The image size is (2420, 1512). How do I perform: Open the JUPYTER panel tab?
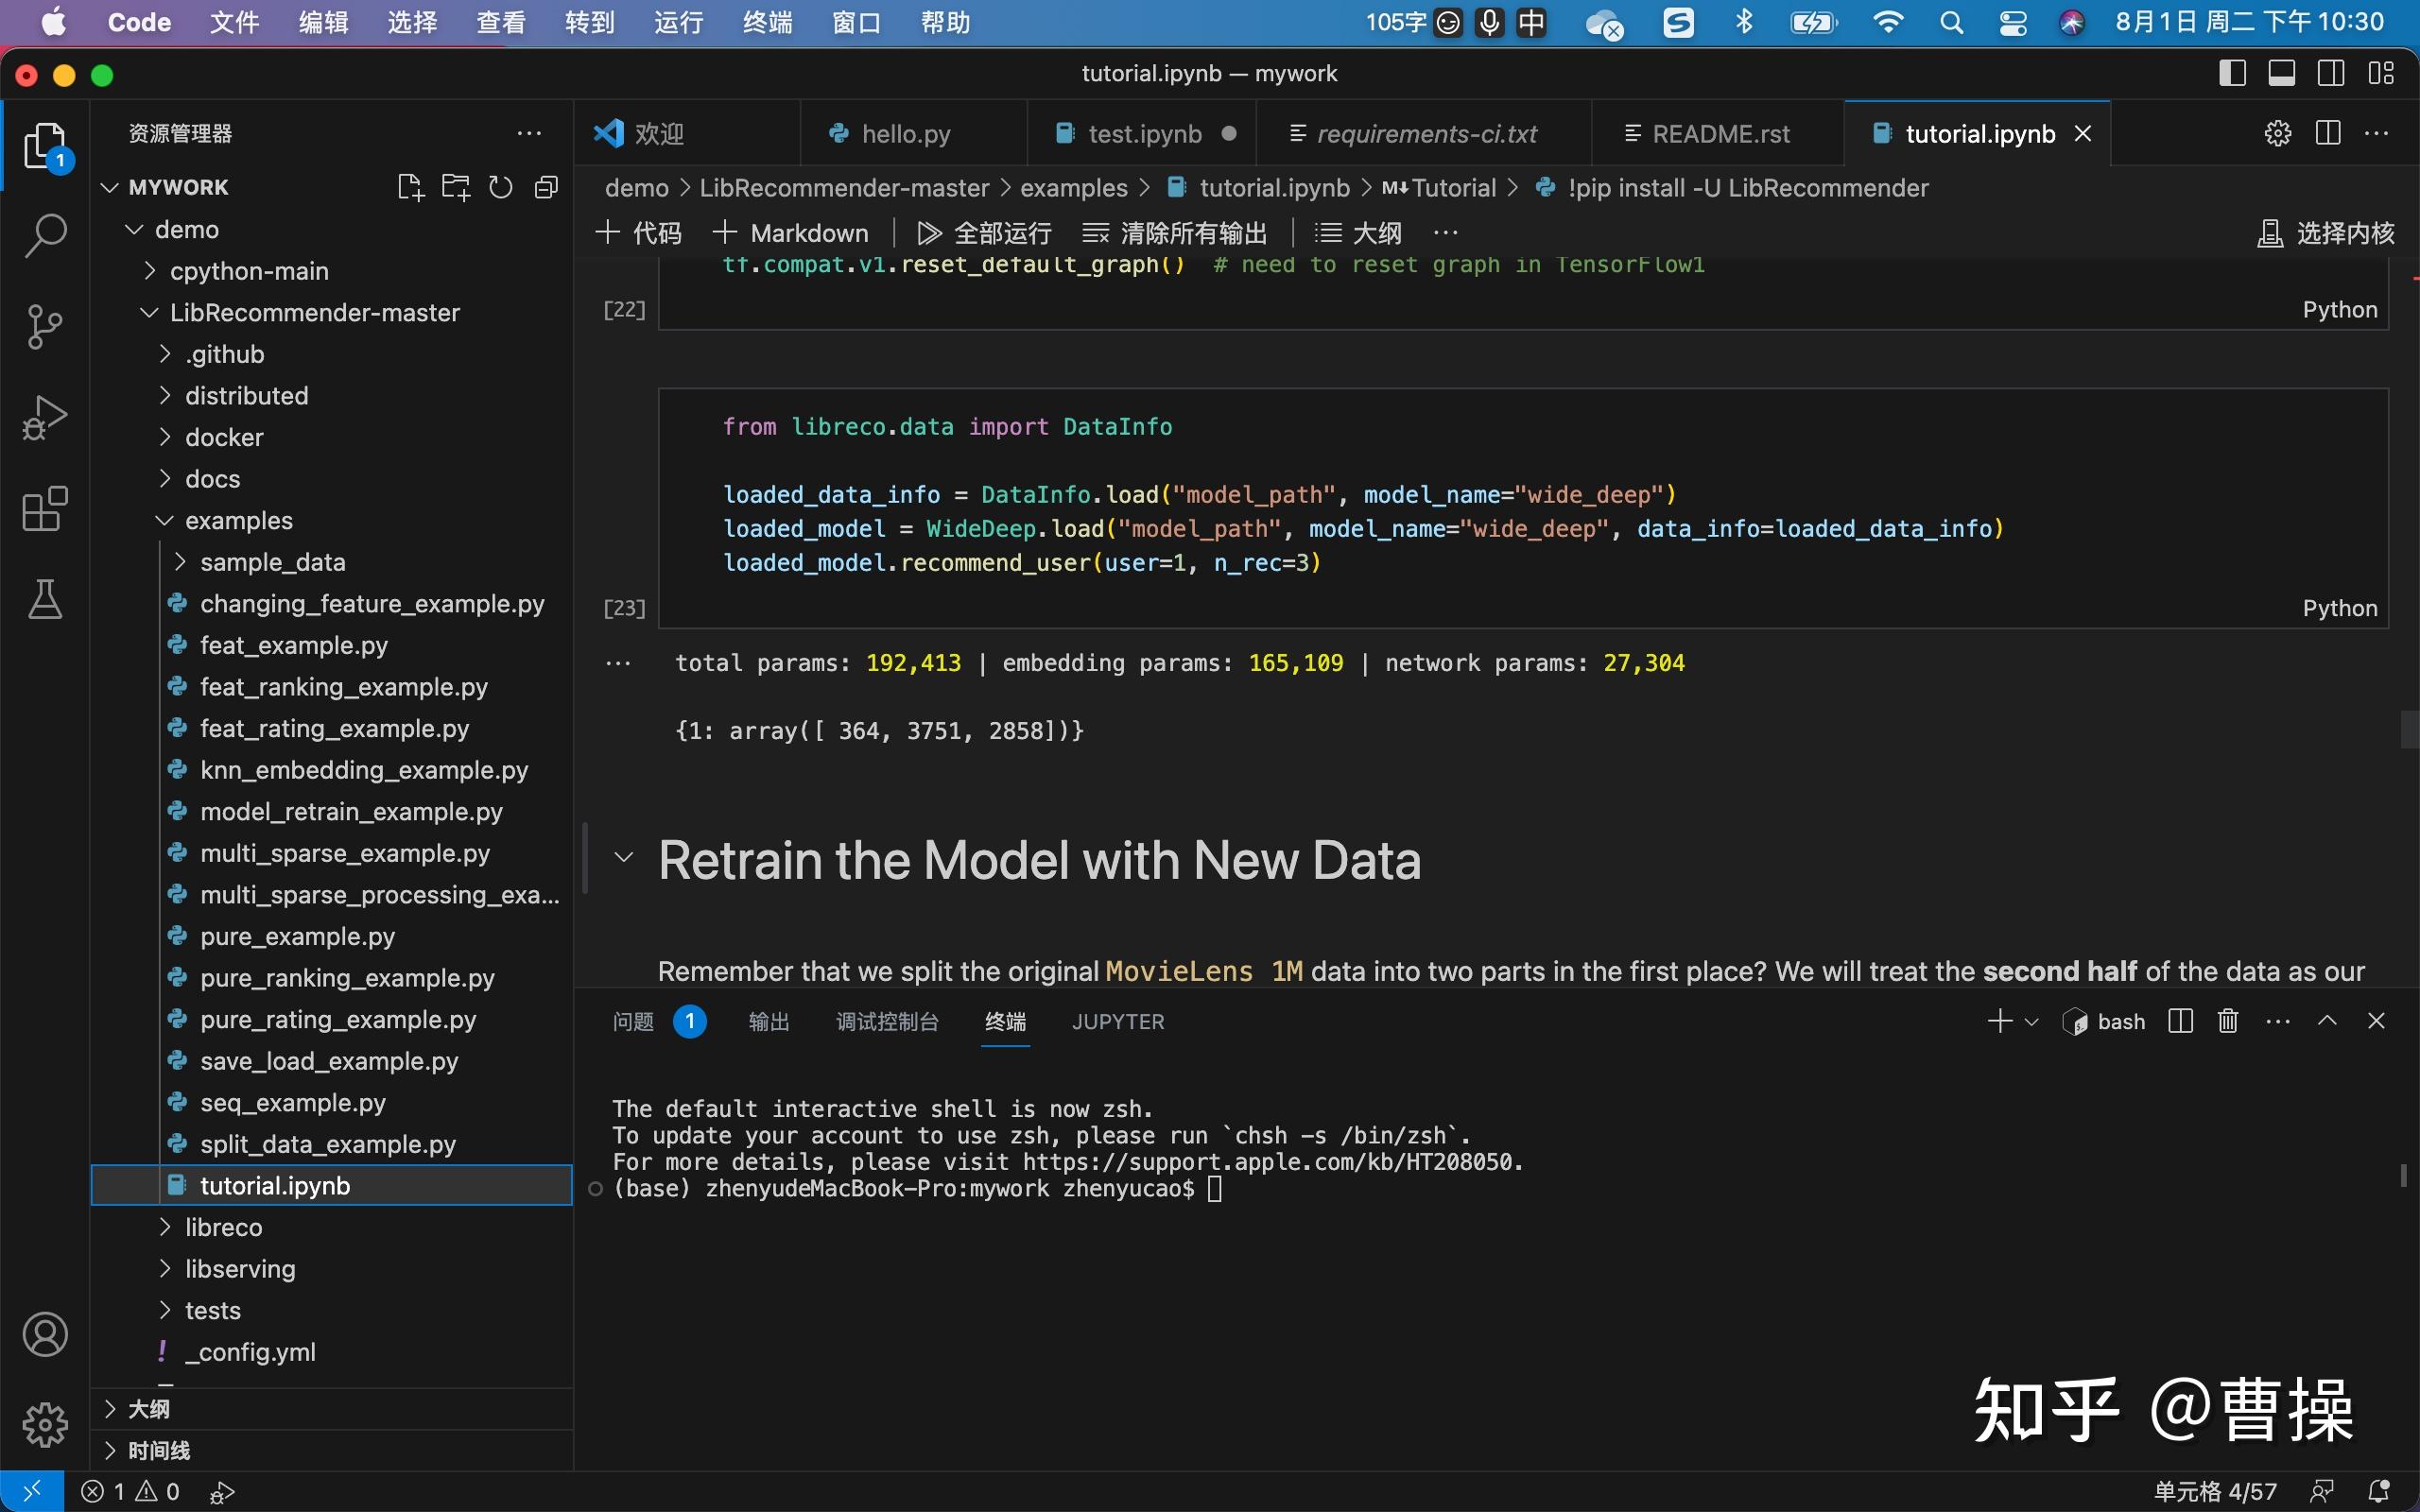[x=1118, y=1021]
